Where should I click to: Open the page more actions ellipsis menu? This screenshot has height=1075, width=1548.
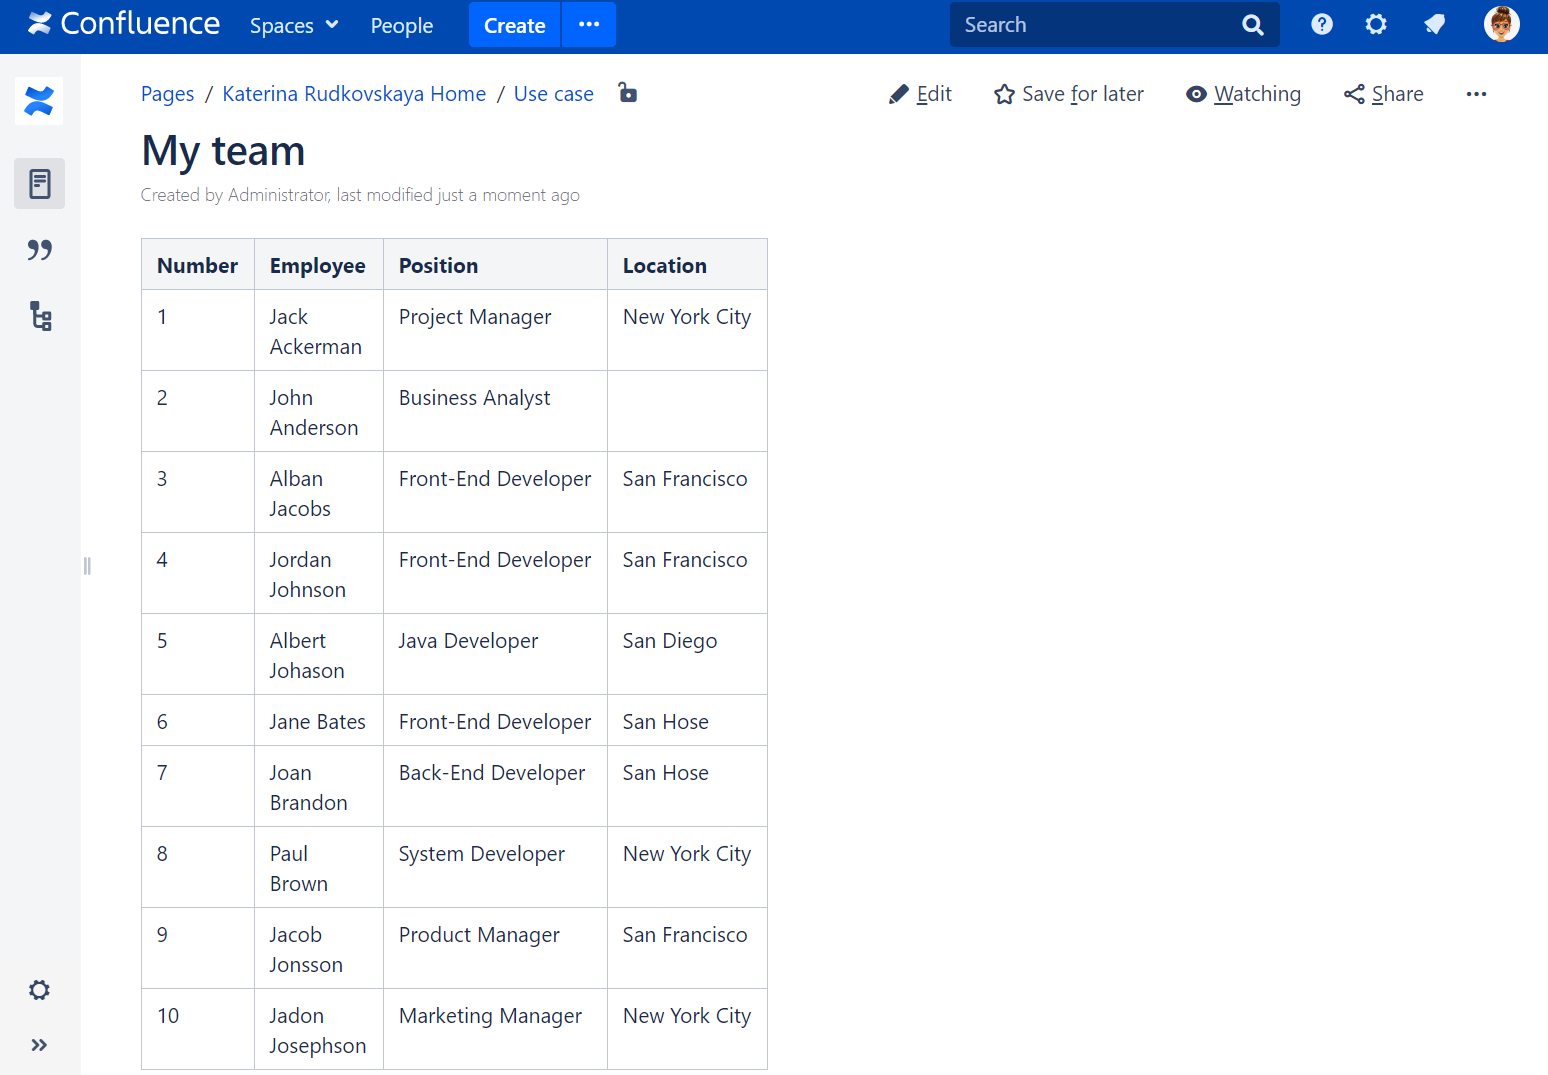click(x=1476, y=94)
